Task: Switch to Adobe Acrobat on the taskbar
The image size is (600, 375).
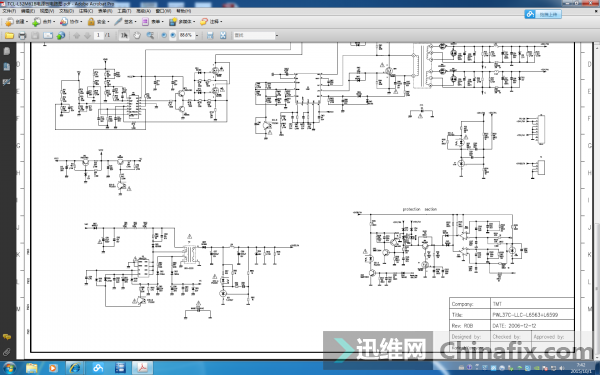Action: point(143,368)
